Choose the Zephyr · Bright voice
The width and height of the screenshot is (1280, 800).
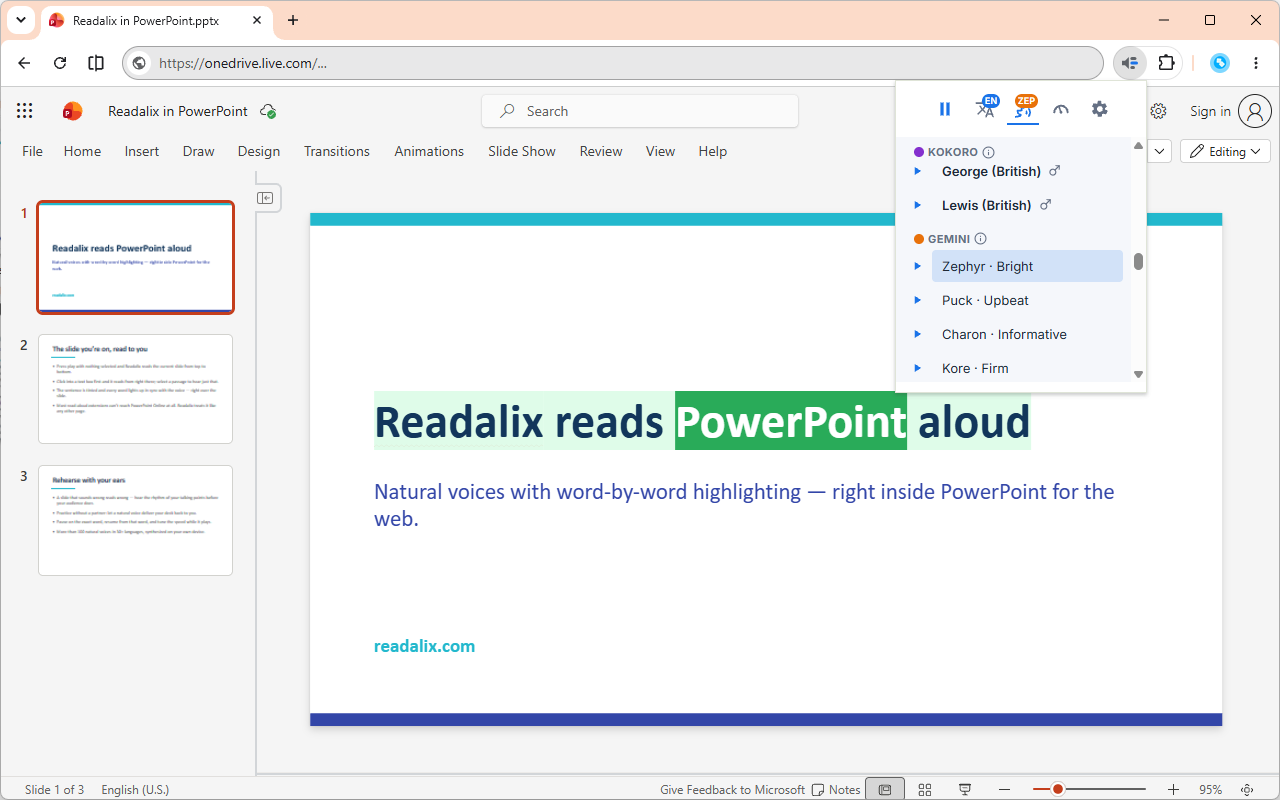[1027, 266]
